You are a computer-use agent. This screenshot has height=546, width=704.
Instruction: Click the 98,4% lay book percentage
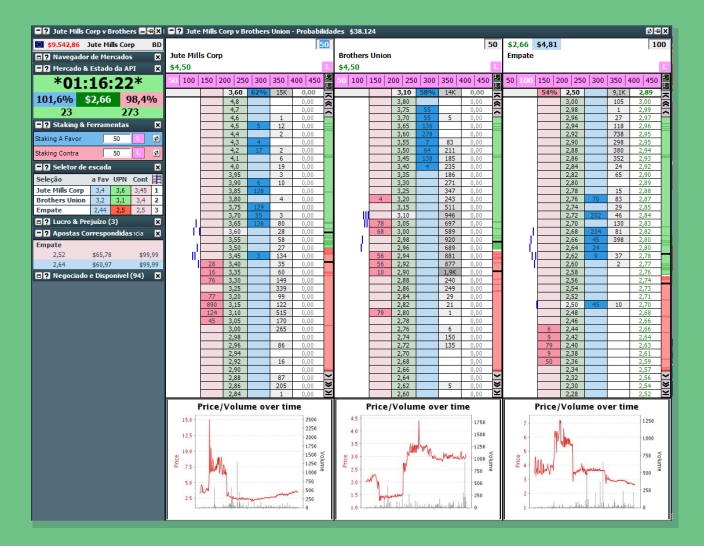click(141, 99)
